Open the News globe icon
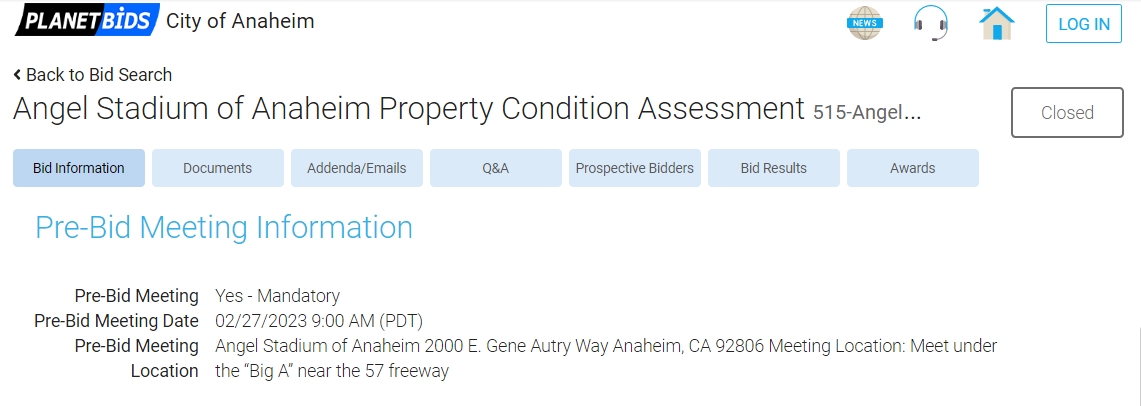 tap(865, 22)
